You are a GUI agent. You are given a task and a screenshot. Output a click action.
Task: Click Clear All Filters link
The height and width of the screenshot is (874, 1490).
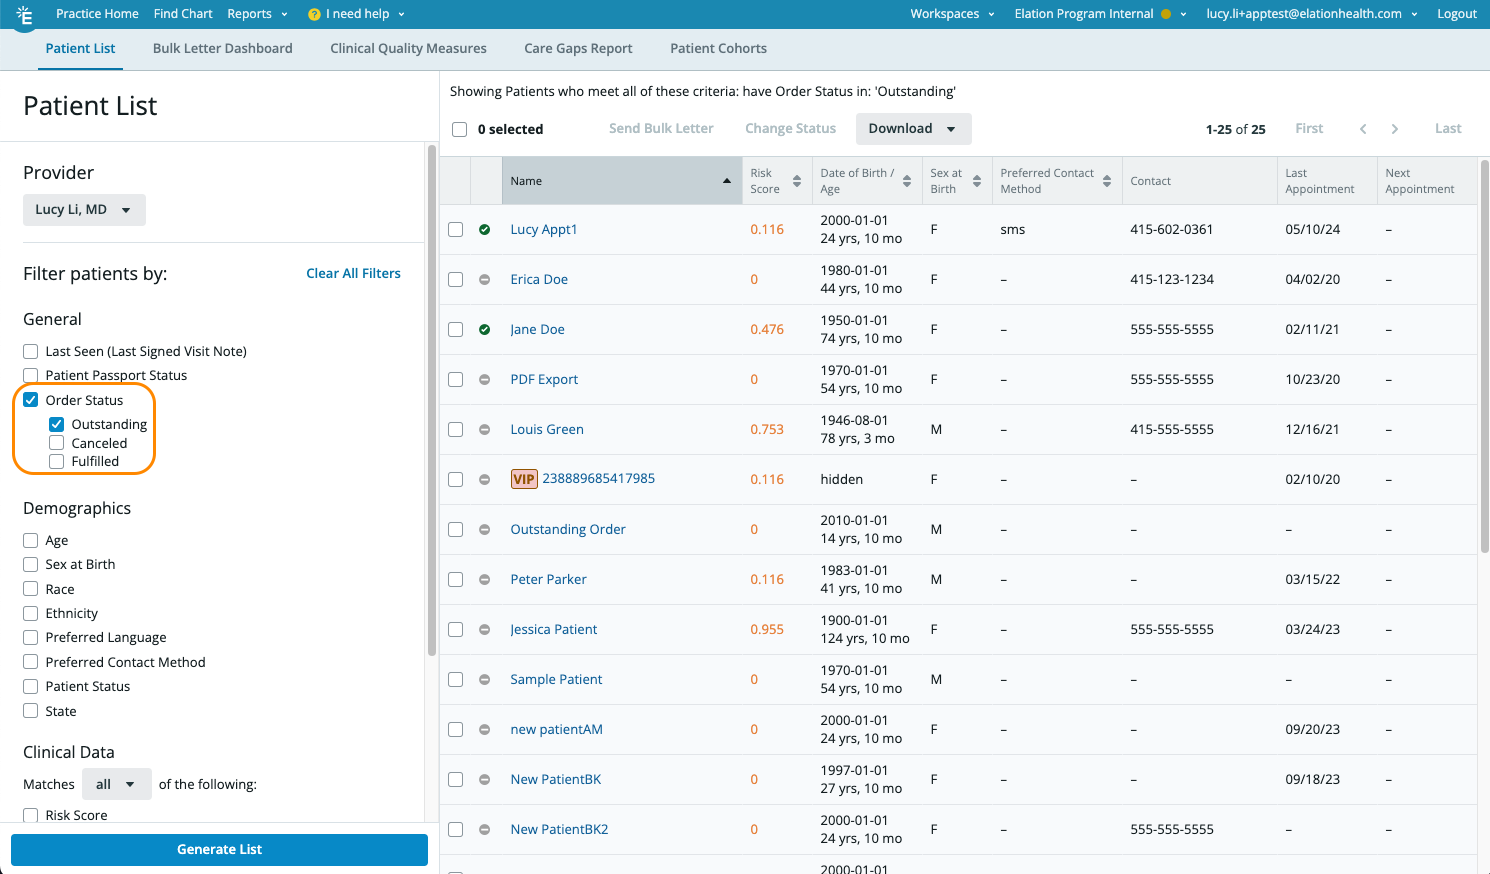tap(353, 273)
